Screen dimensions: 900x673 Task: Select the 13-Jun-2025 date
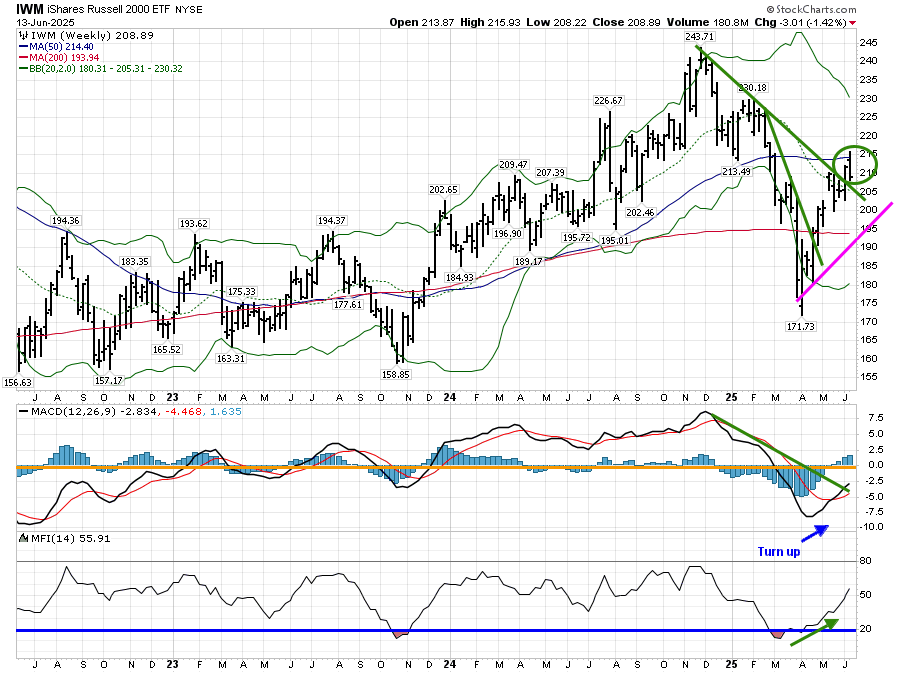45,23
